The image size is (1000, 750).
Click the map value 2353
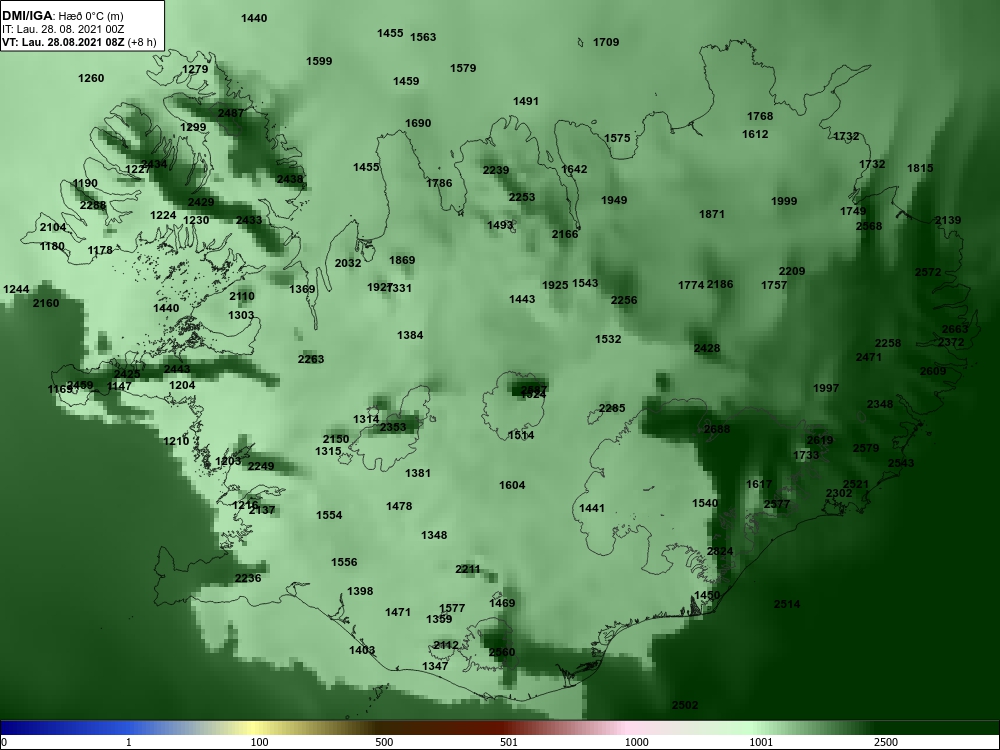click(392, 427)
